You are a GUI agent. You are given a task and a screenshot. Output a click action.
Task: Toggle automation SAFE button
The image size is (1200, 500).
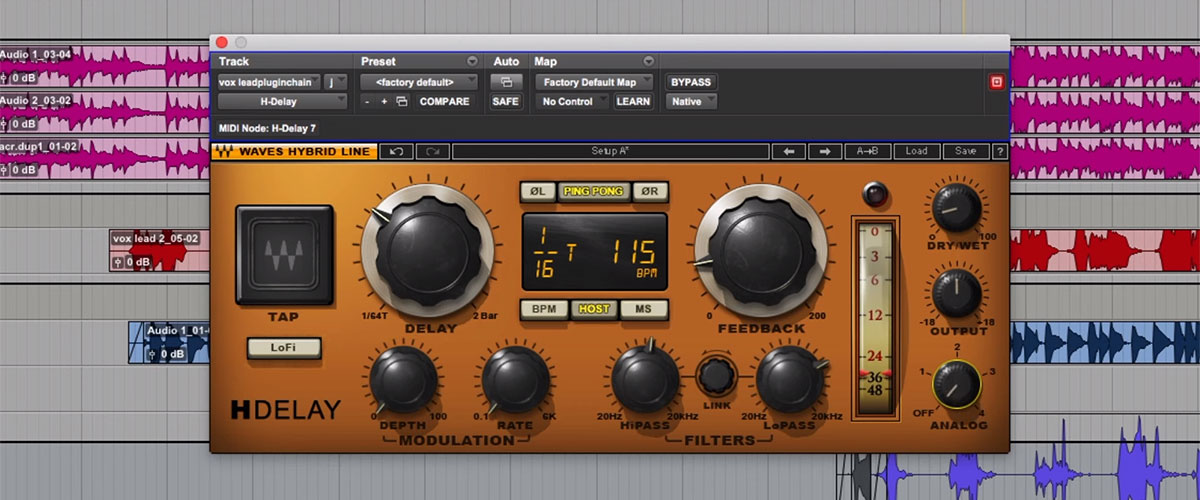[x=506, y=101]
